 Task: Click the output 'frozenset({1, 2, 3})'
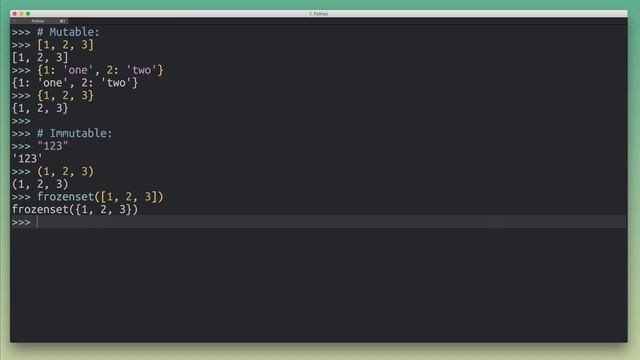pyautogui.click(x=75, y=209)
